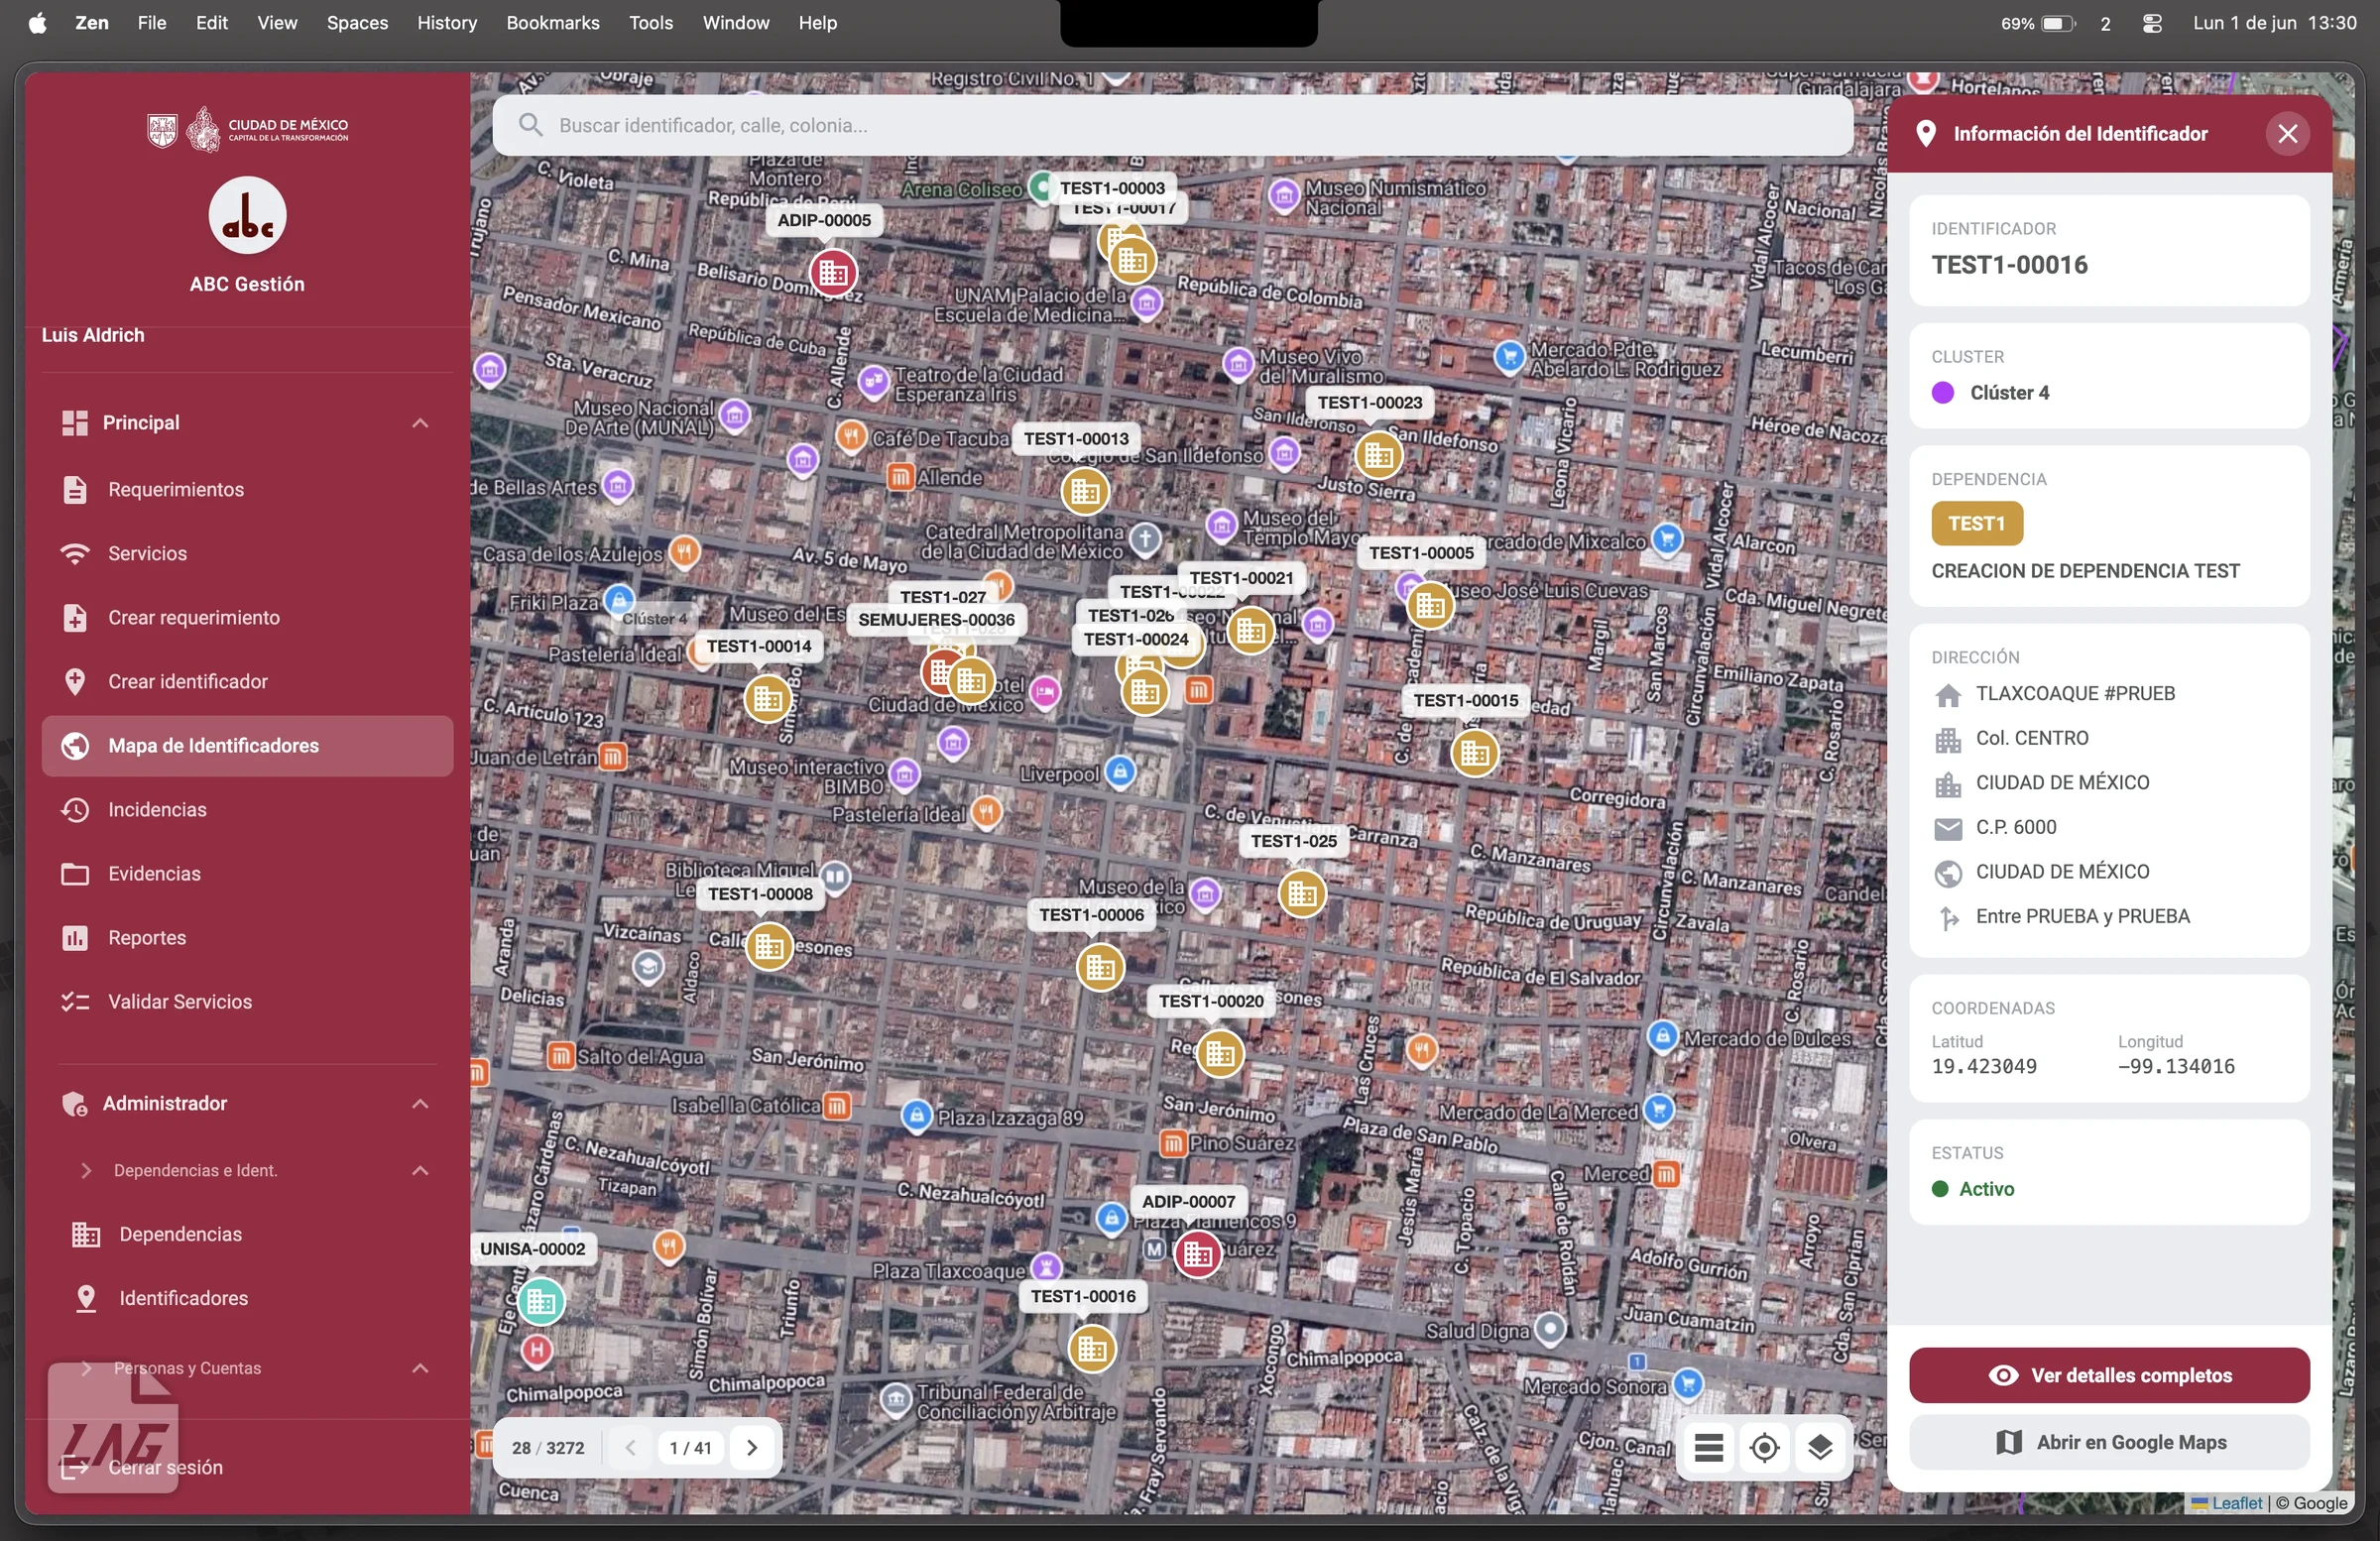The height and width of the screenshot is (1541, 2380).
Task: Open the map layers selector
Action: (x=1820, y=1447)
